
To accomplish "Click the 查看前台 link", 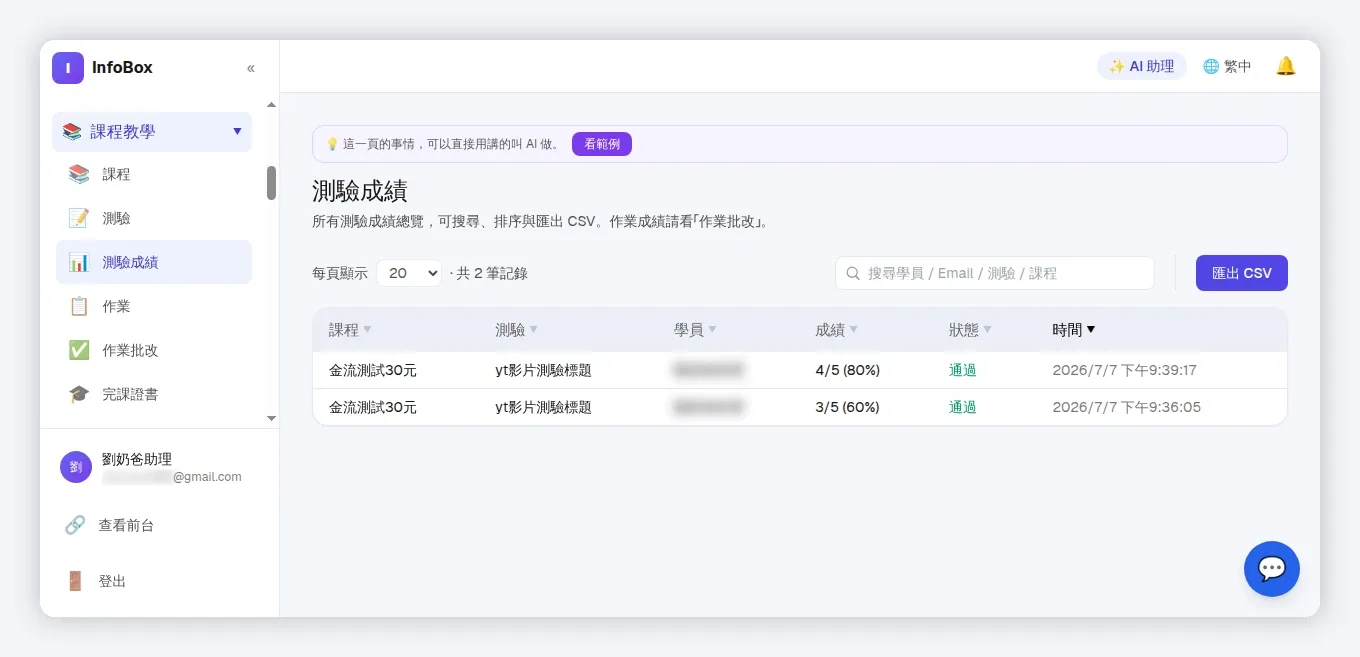I will tap(126, 525).
